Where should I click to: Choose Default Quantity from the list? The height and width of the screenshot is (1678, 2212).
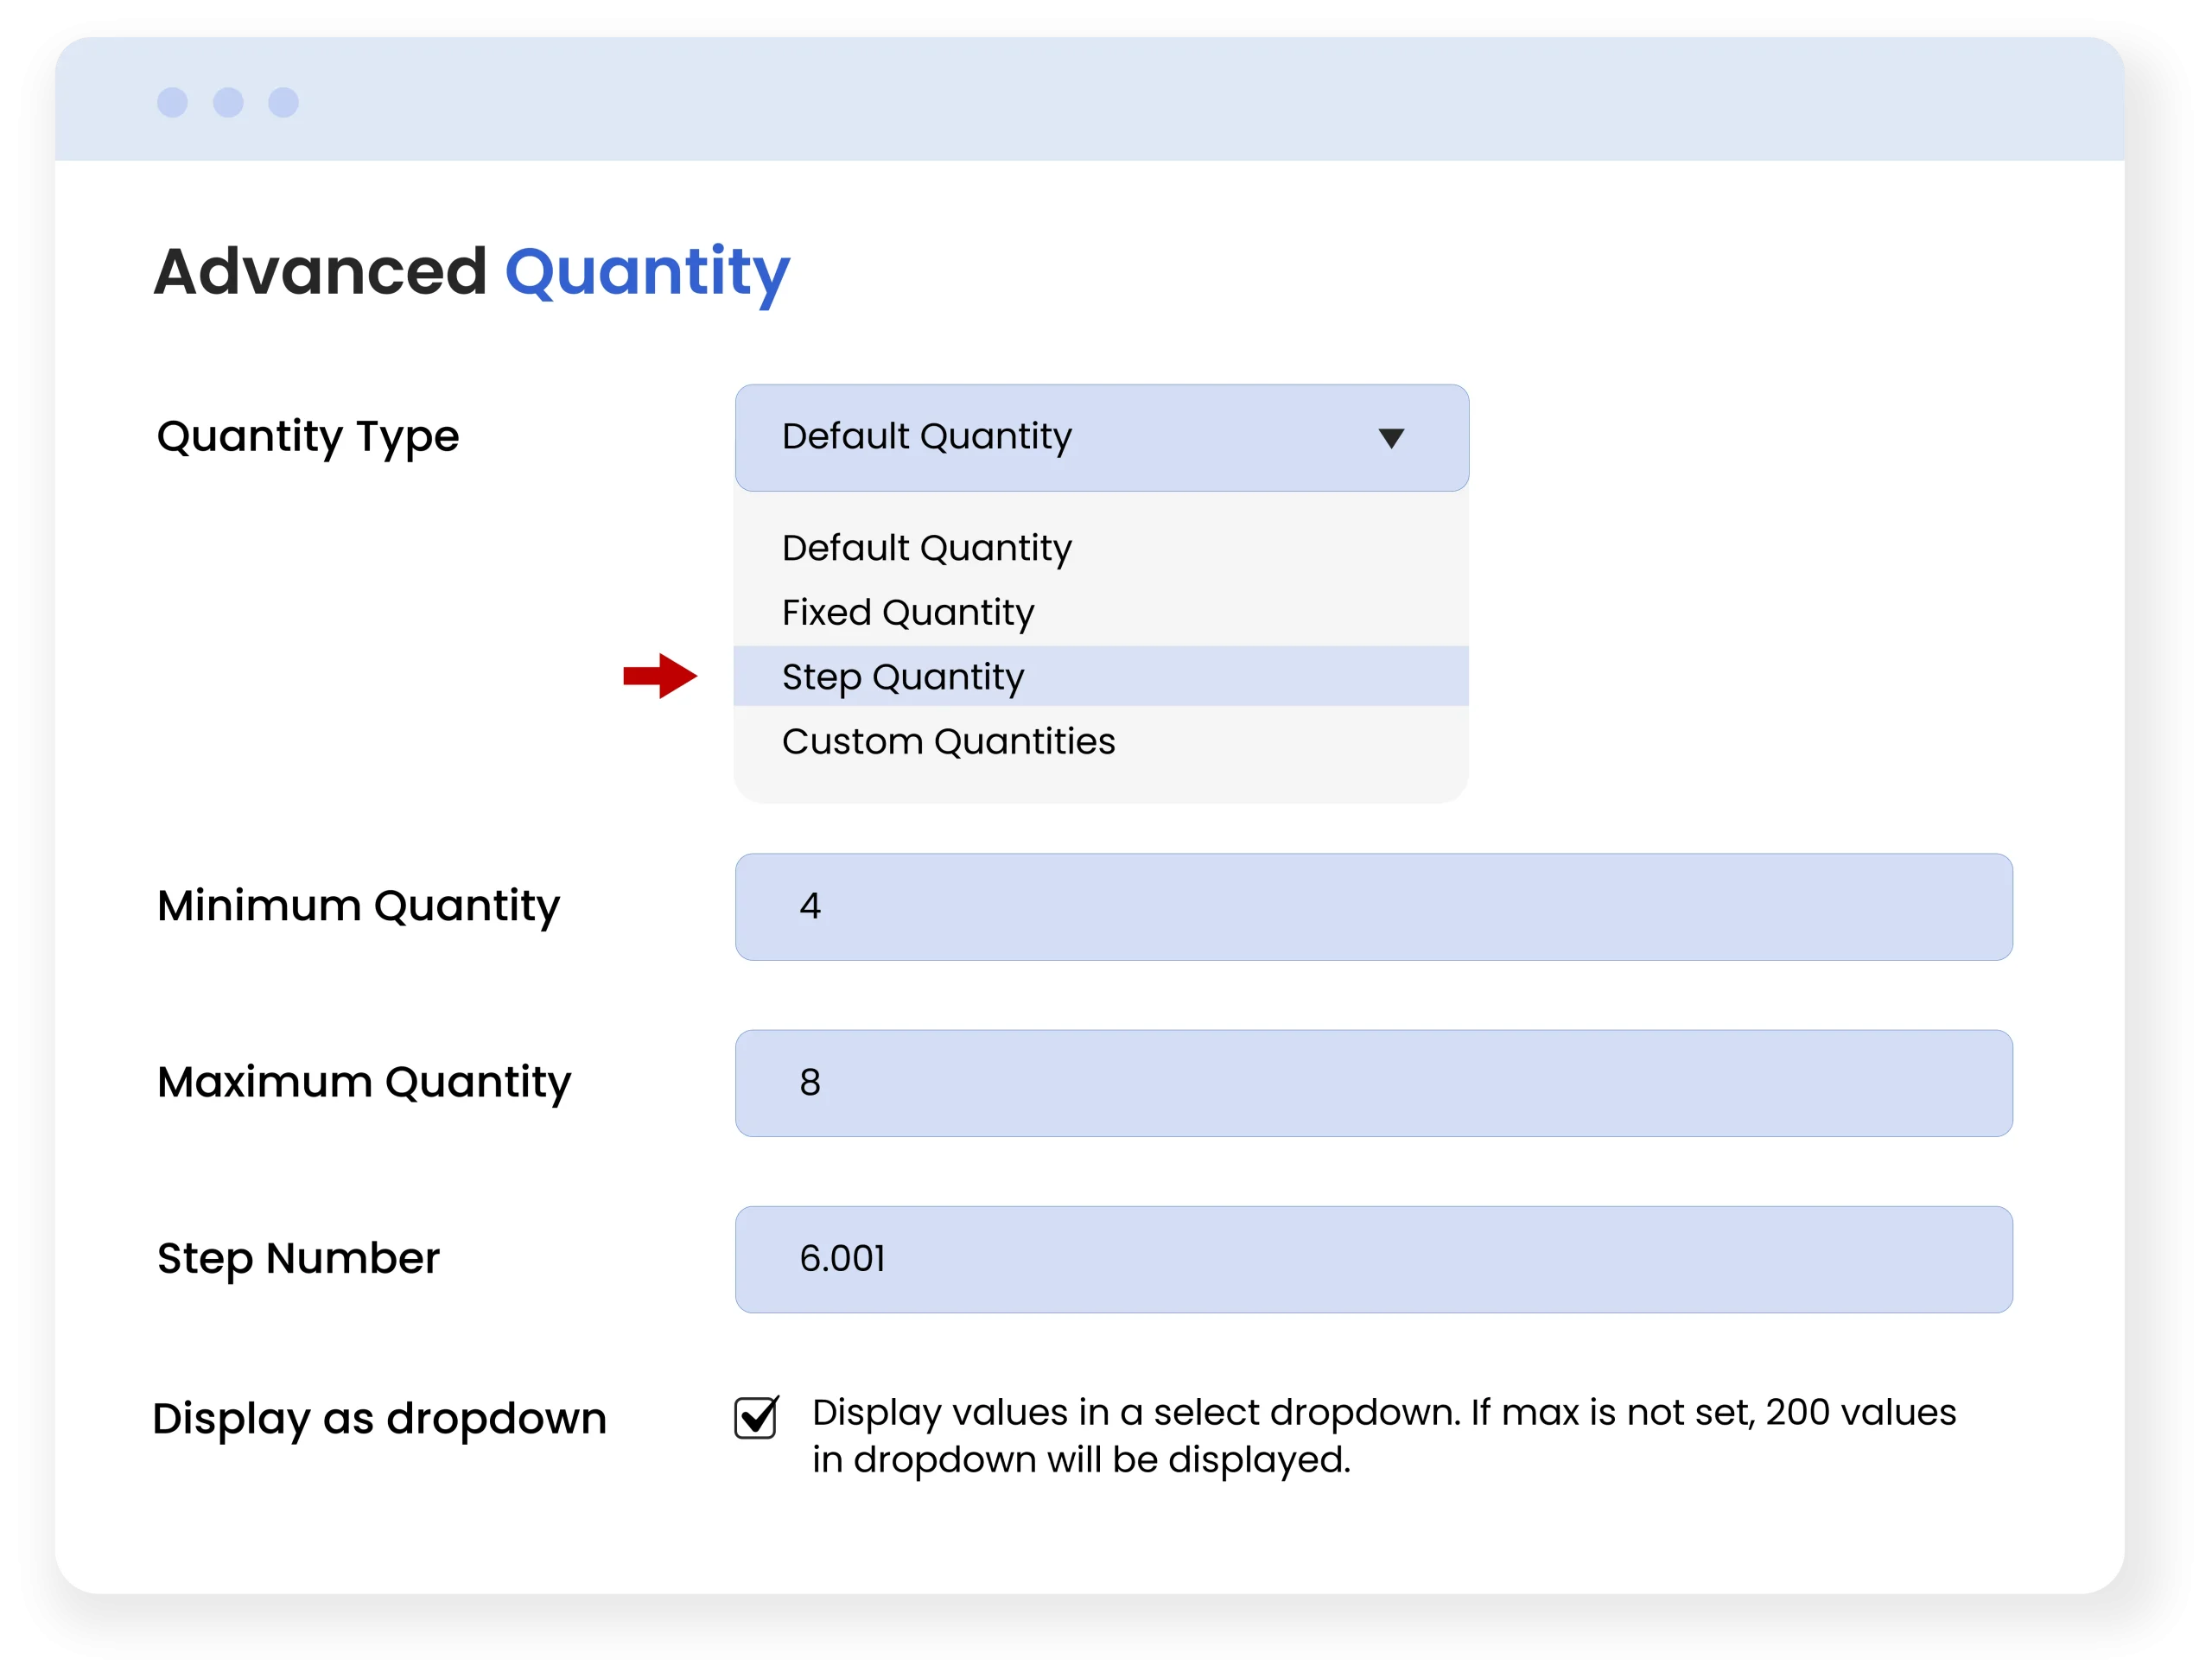point(926,548)
